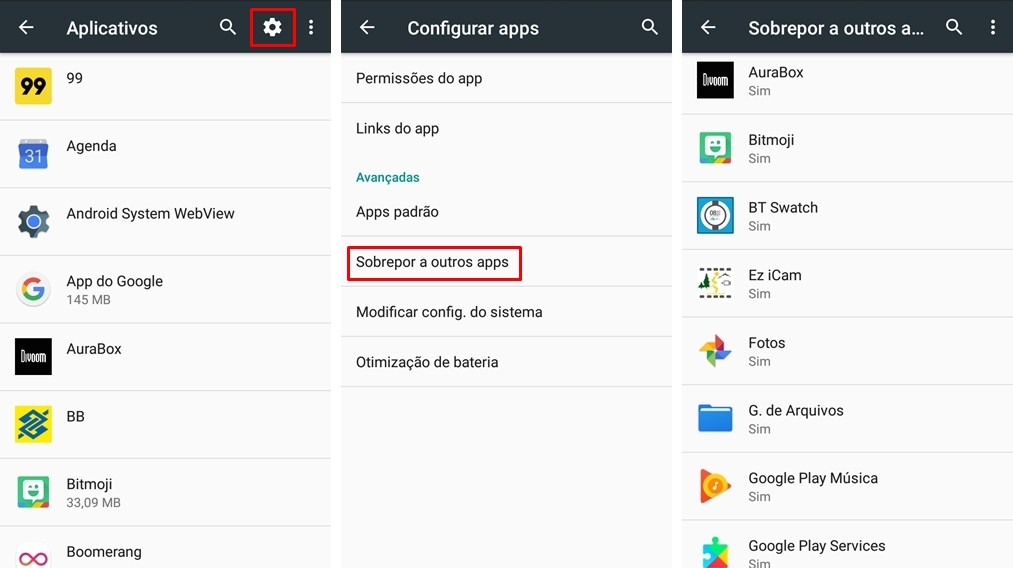The height and width of the screenshot is (568, 1013).
Task: Tap the Aplicativos screen title
Action: (112, 28)
